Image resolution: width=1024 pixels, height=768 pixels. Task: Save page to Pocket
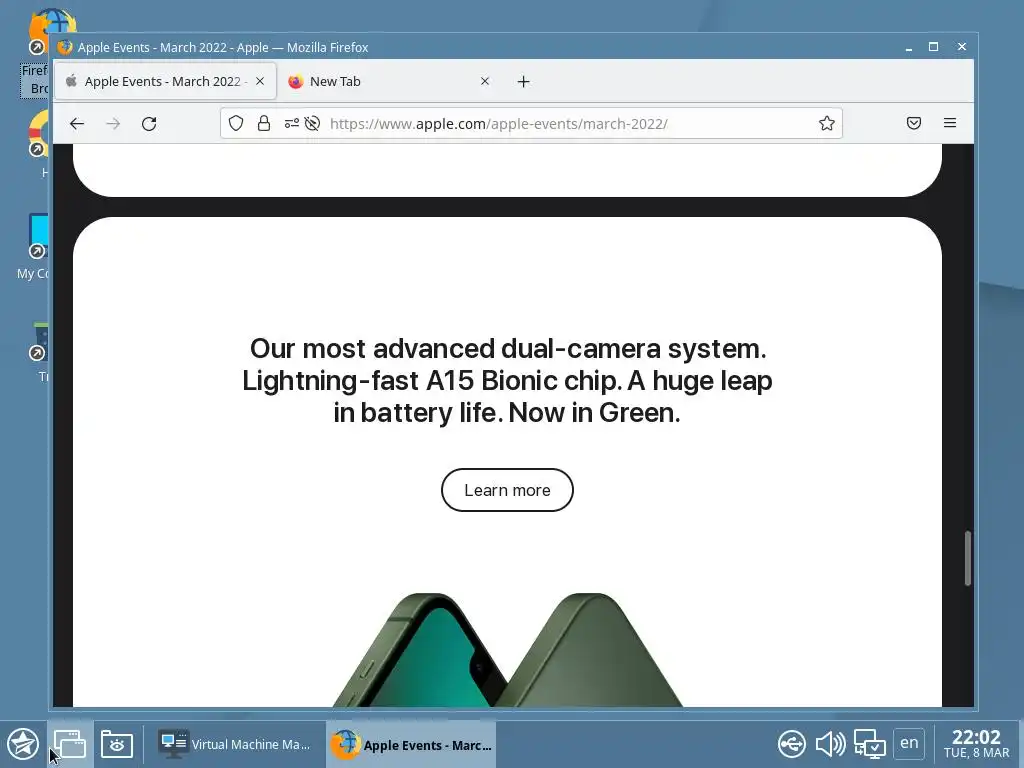click(x=914, y=123)
